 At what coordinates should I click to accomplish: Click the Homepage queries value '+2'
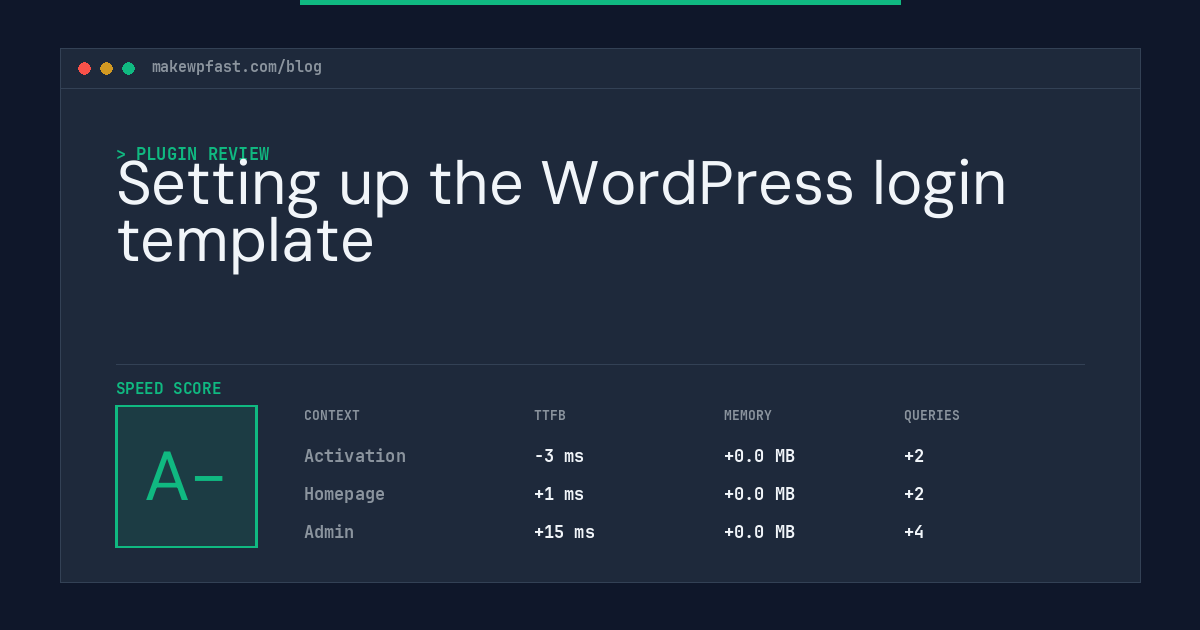pyautogui.click(x=914, y=494)
